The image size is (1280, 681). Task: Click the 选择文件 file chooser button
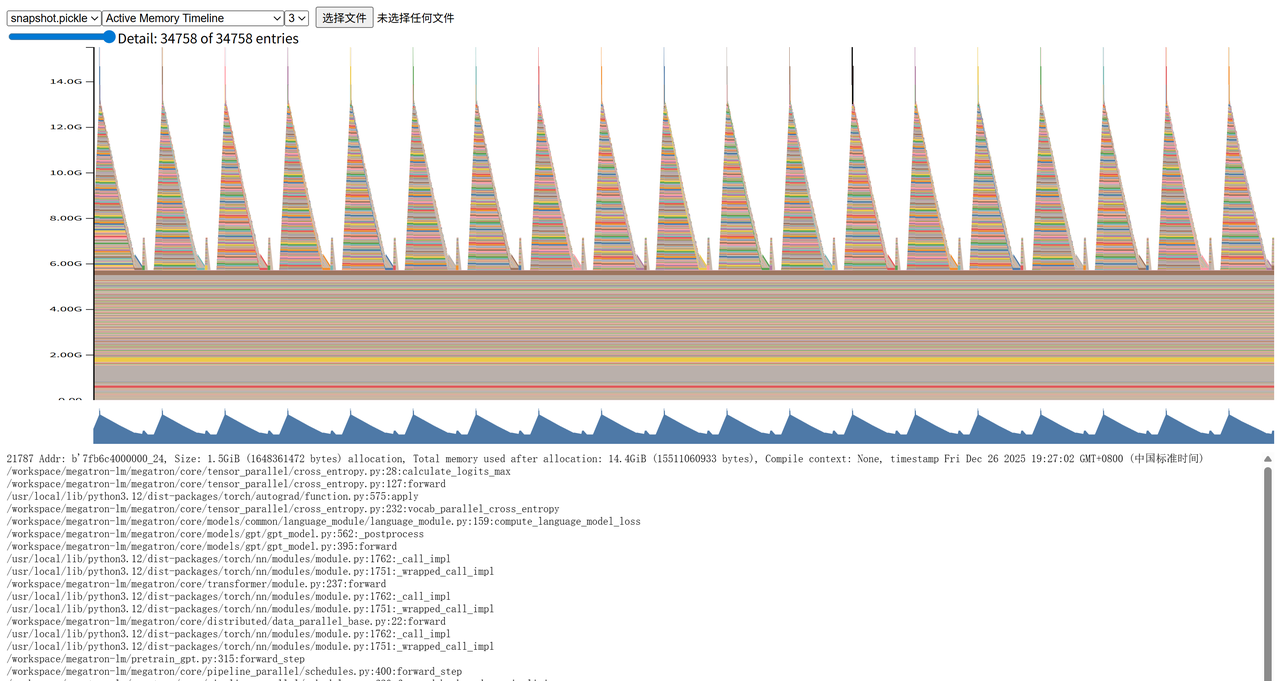tap(344, 18)
